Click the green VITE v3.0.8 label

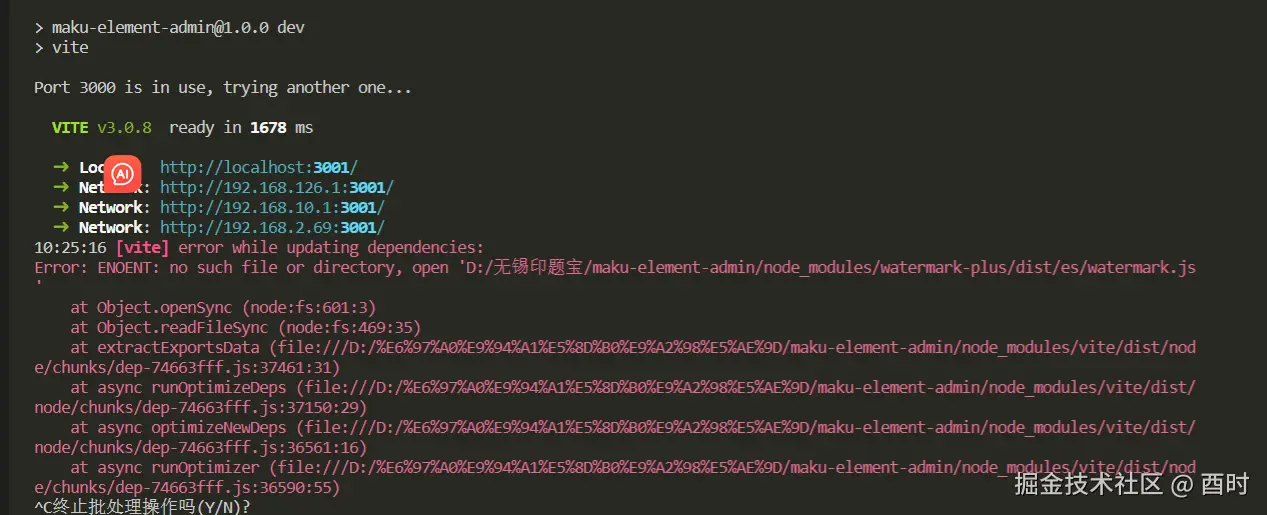point(102,128)
